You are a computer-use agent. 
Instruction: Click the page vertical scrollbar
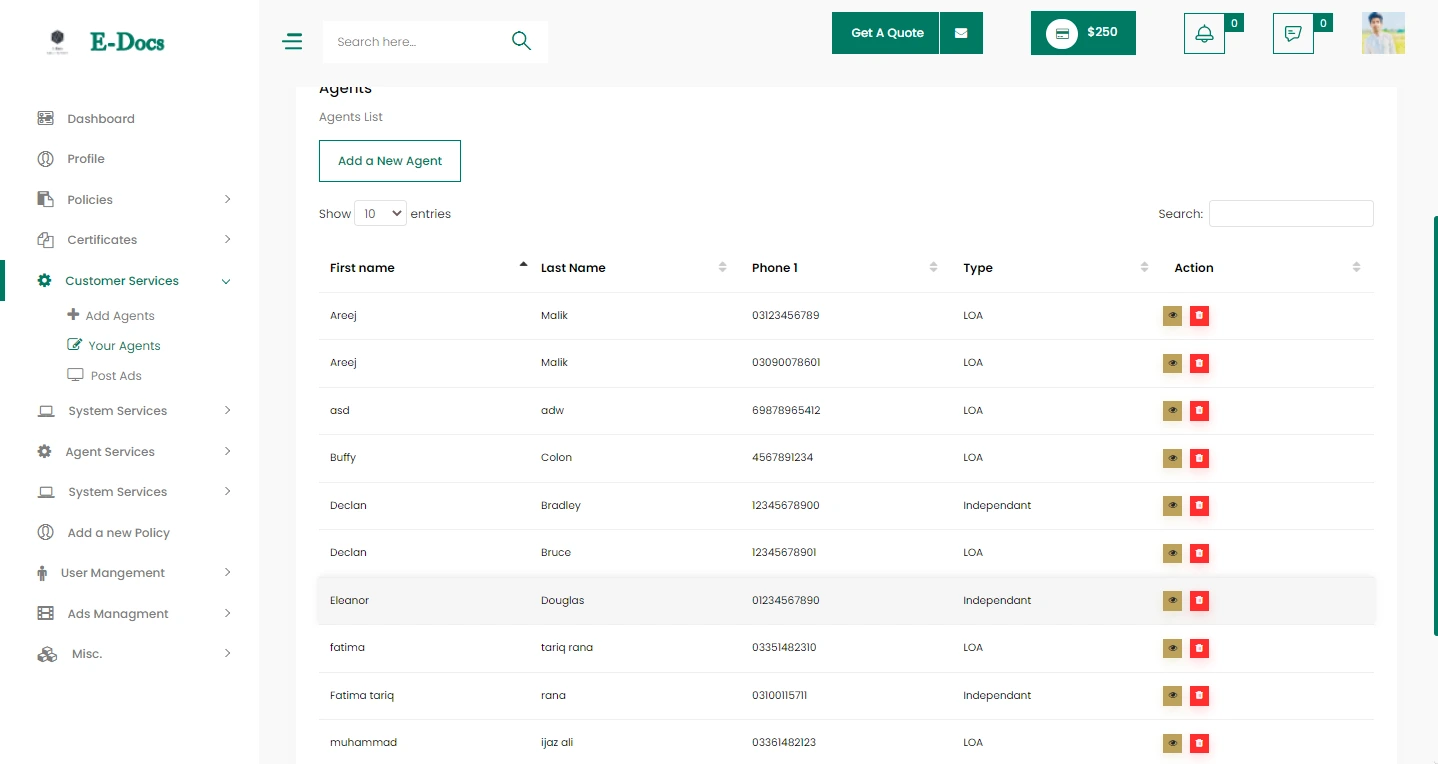(1435, 426)
